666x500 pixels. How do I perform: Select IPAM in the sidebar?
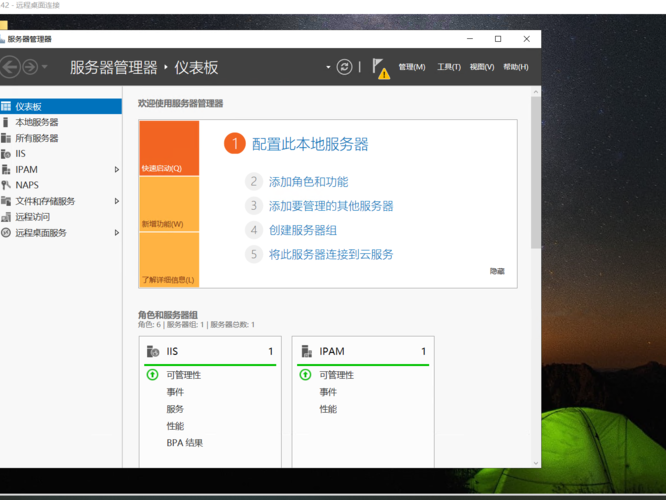pos(61,169)
